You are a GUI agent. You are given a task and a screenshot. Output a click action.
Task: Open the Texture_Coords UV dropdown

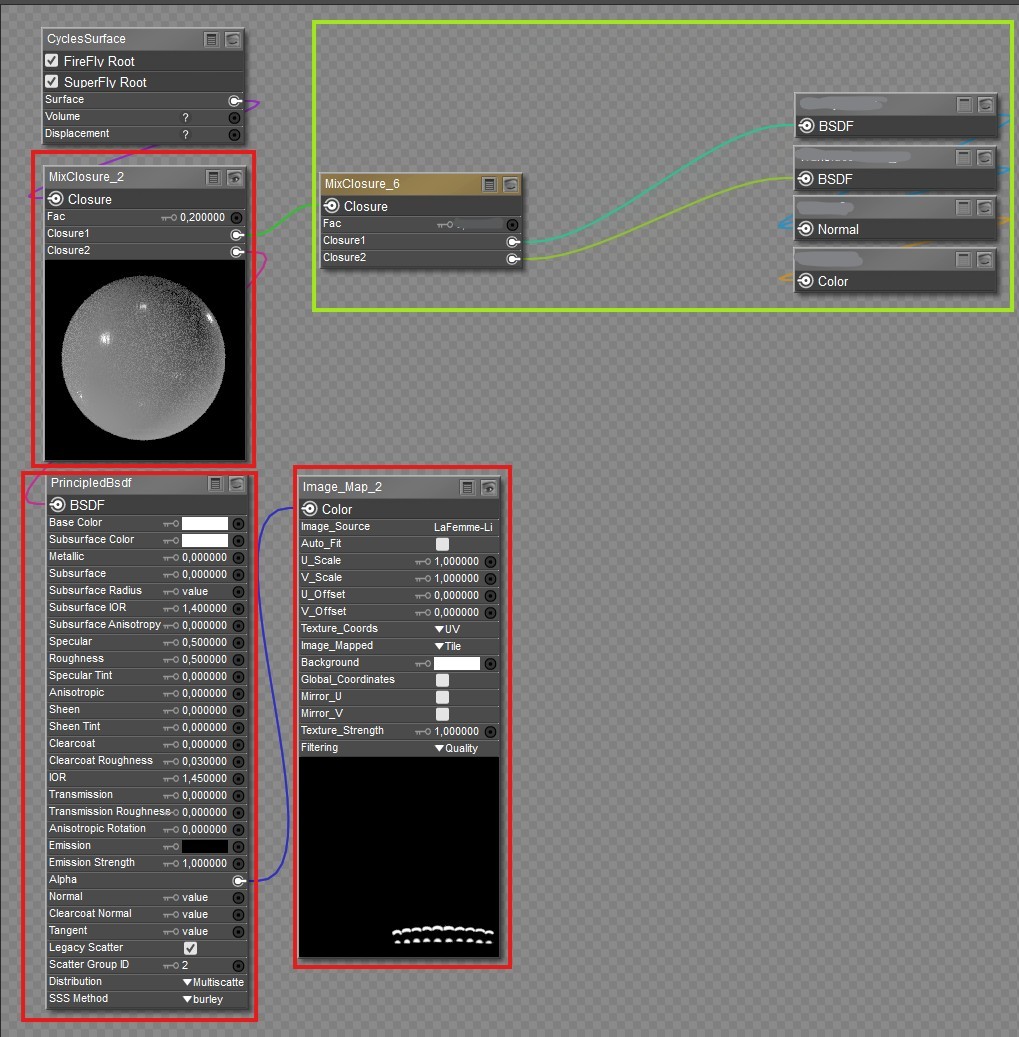coord(447,629)
